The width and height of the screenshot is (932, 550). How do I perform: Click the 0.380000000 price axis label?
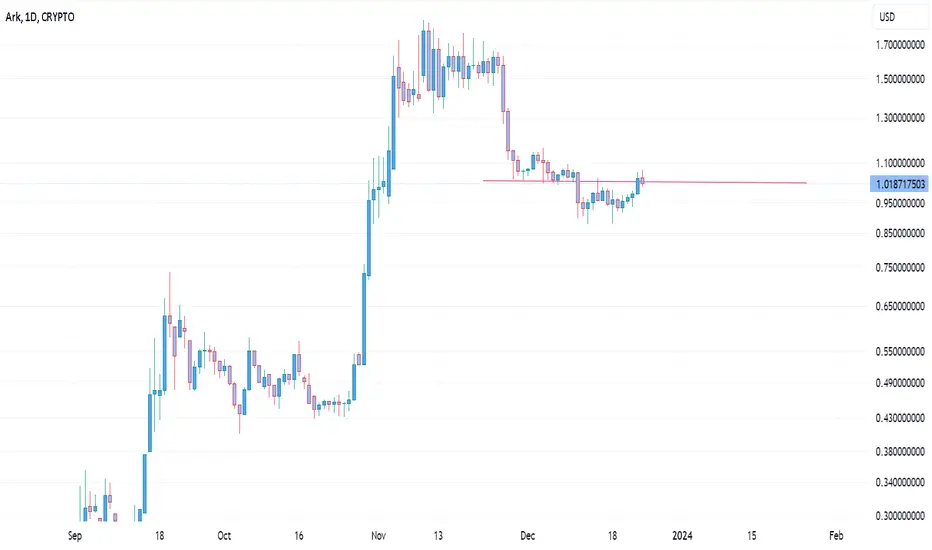(x=900, y=452)
